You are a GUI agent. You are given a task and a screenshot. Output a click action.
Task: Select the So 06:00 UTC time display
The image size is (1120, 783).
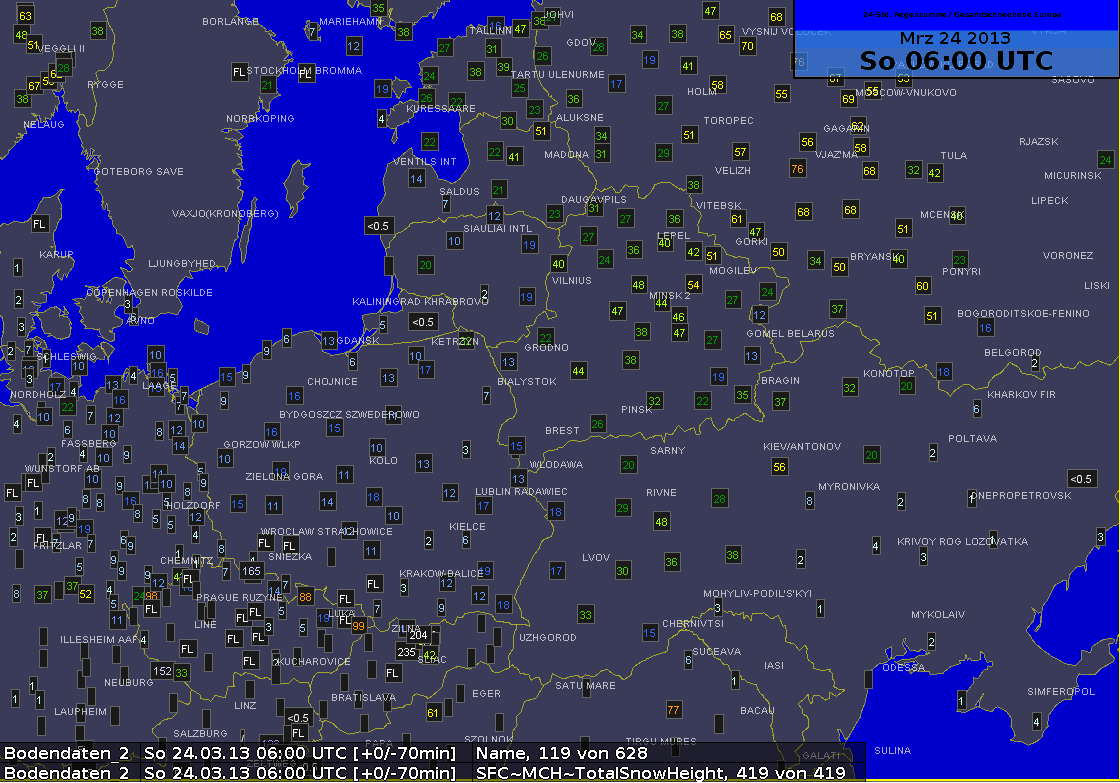[955, 61]
